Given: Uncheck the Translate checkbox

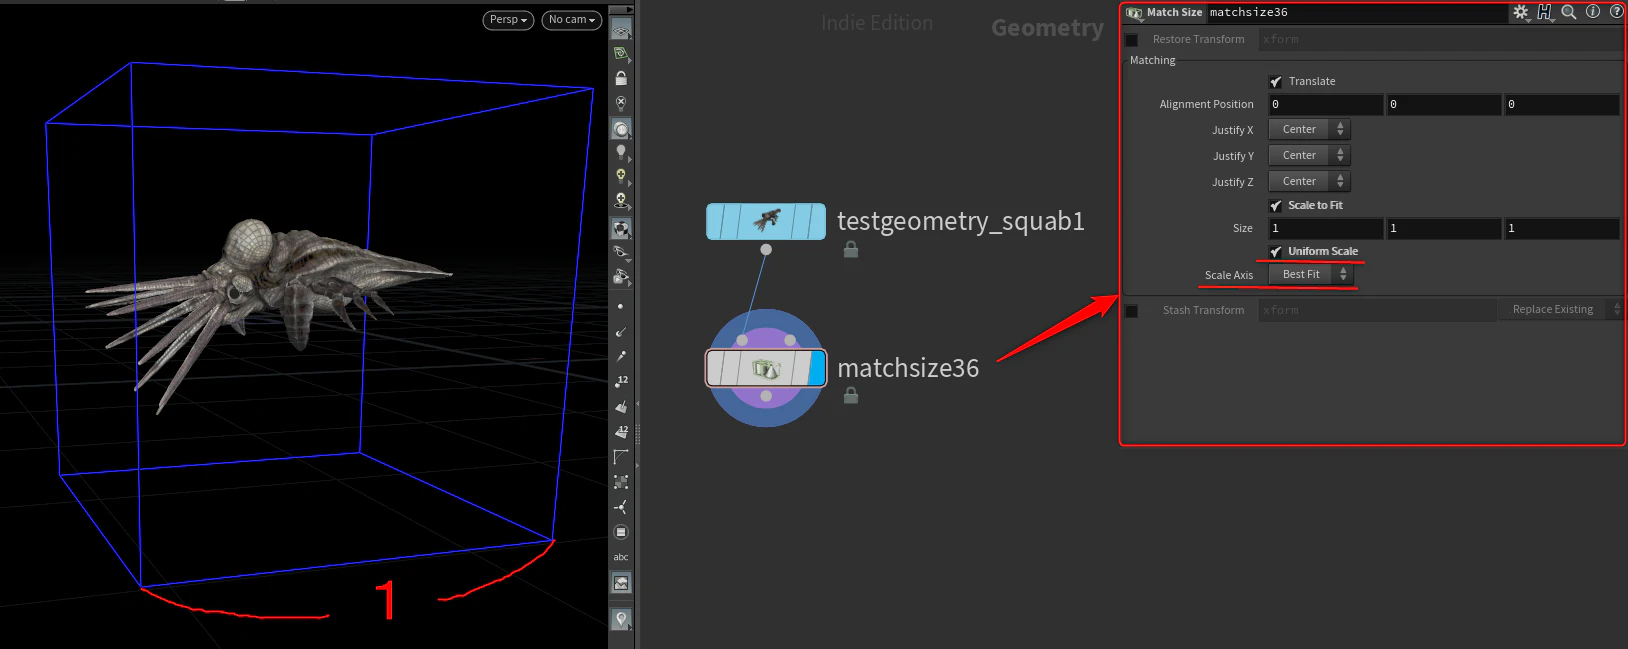Looking at the screenshot, I should [1276, 82].
